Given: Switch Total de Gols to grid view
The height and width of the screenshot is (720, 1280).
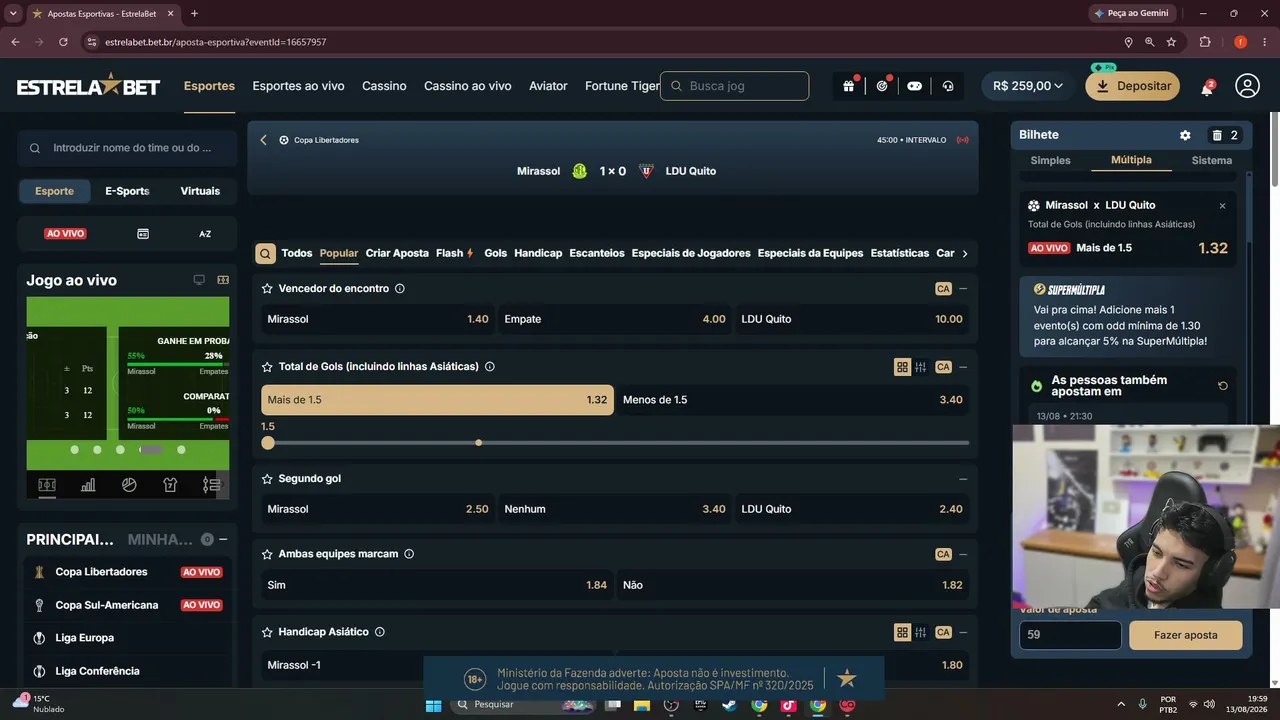Looking at the screenshot, I should coord(902,367).
